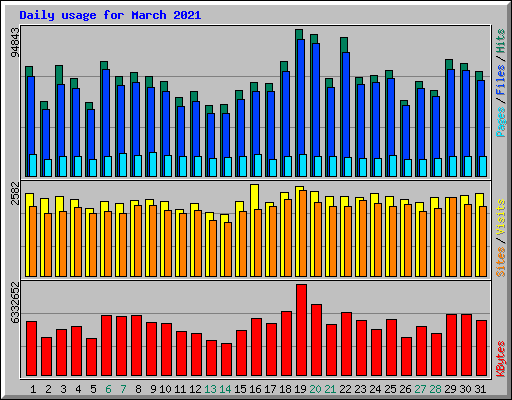Viewport: 512px width, 400px height.
Task: Click the blue Files bar for day 19
Action: click(x=301, y=97)
